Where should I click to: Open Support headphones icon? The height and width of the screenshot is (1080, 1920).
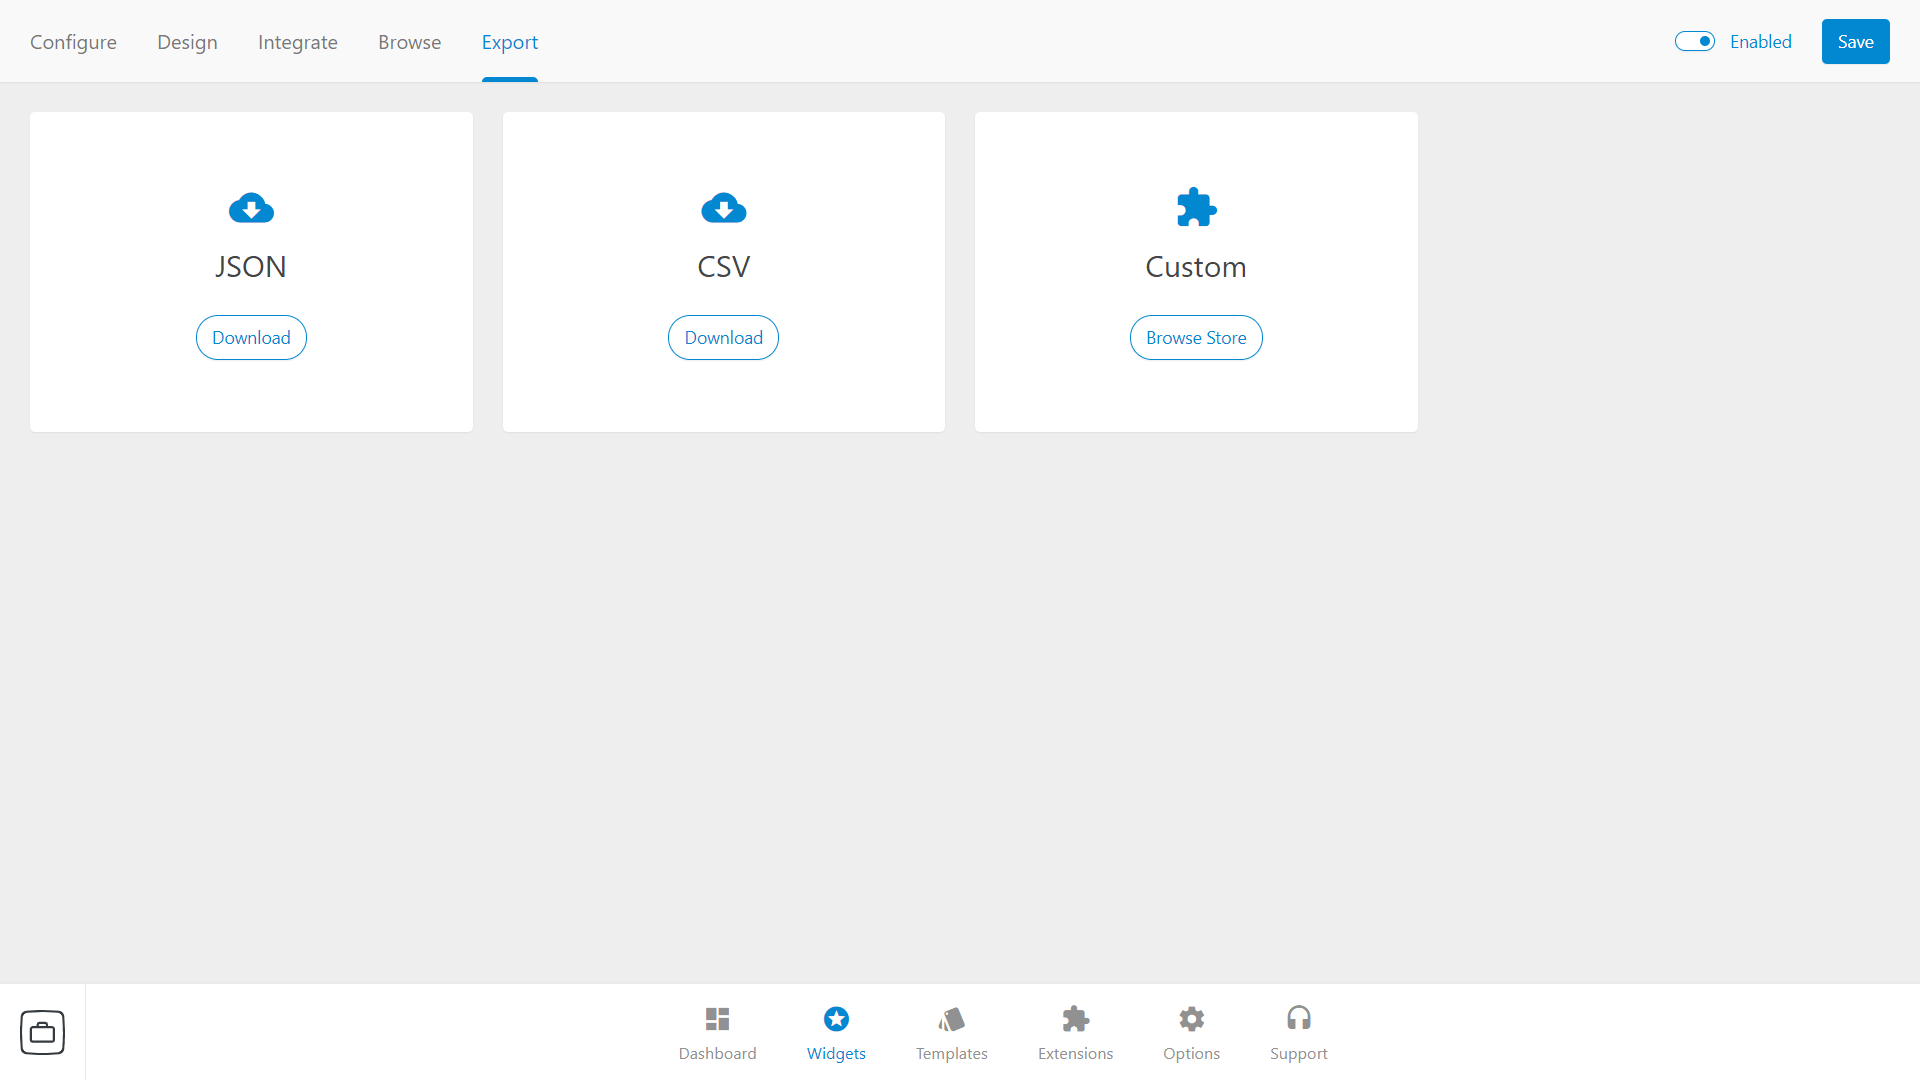tap(1298, 1019)
